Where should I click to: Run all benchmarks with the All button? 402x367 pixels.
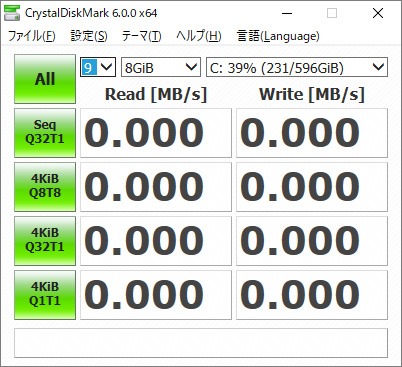[45, 79]
